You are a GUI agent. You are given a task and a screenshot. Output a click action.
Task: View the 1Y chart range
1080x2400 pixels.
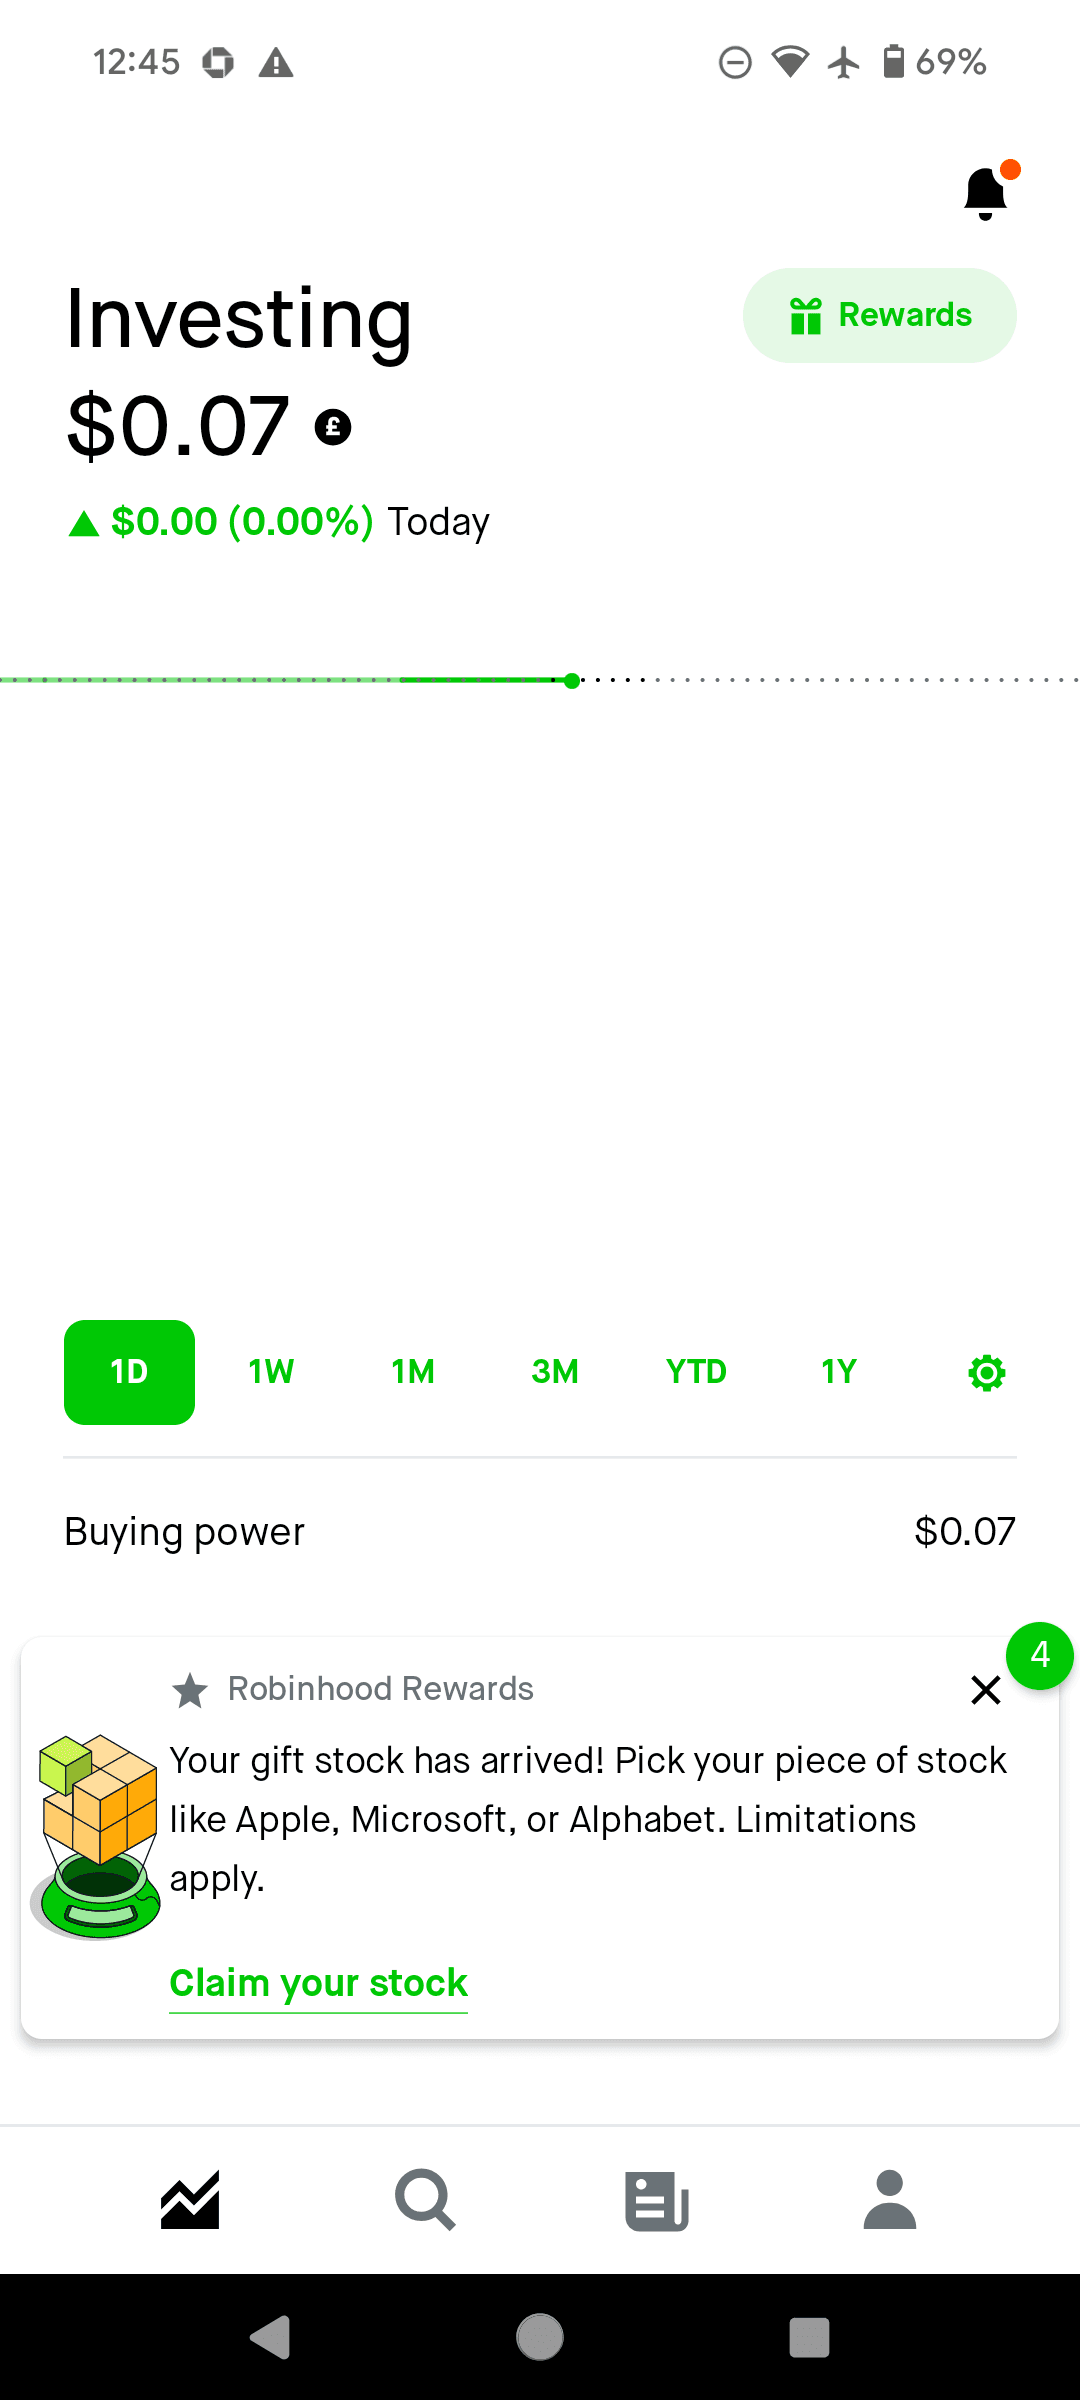839,1372
